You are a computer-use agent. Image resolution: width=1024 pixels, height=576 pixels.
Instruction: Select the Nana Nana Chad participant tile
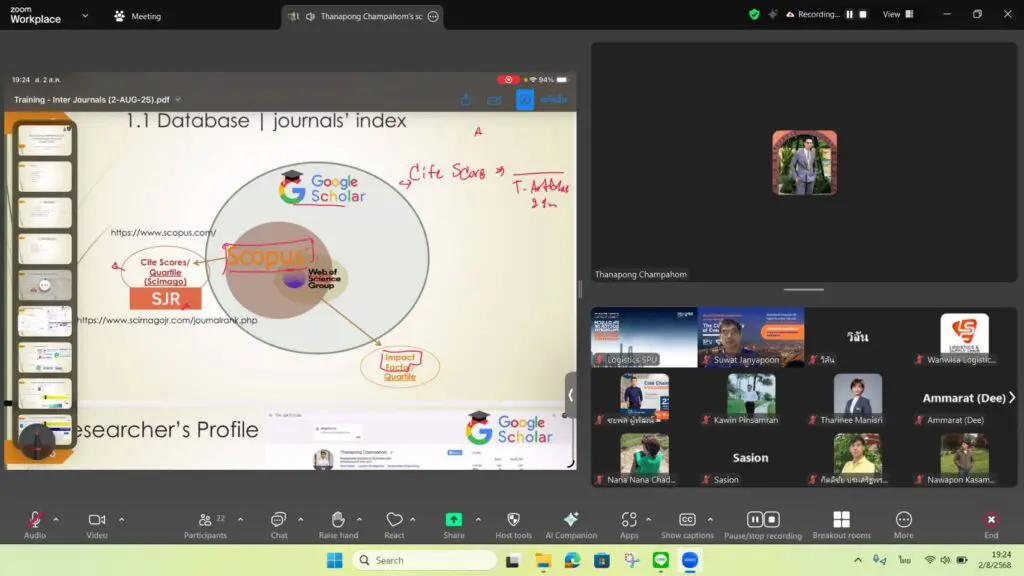point(644,457)
